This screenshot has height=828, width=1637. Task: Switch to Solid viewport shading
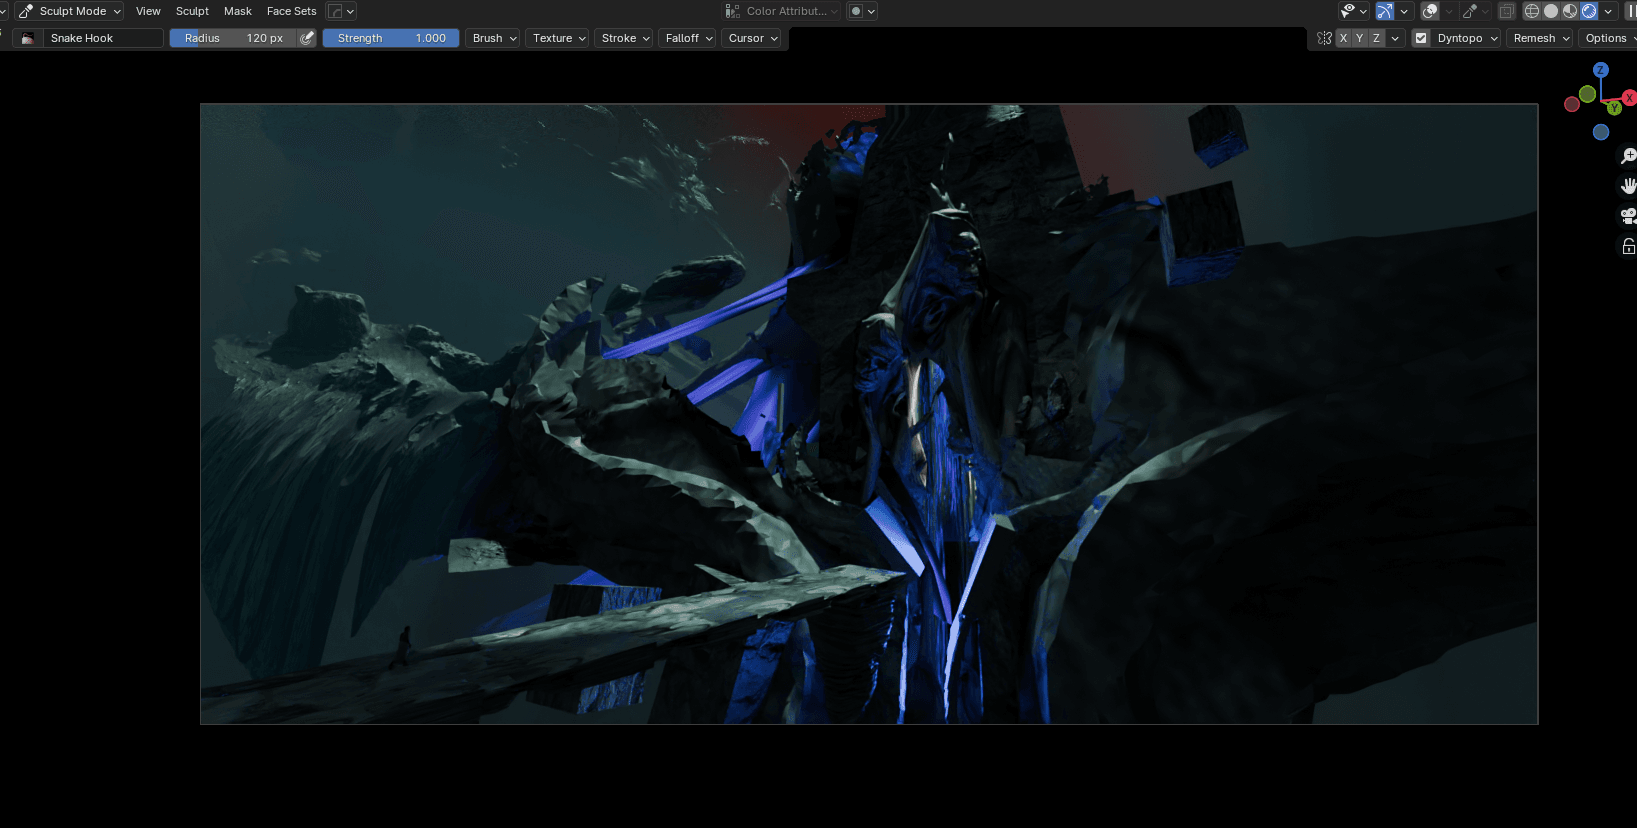coord(1551,11)
